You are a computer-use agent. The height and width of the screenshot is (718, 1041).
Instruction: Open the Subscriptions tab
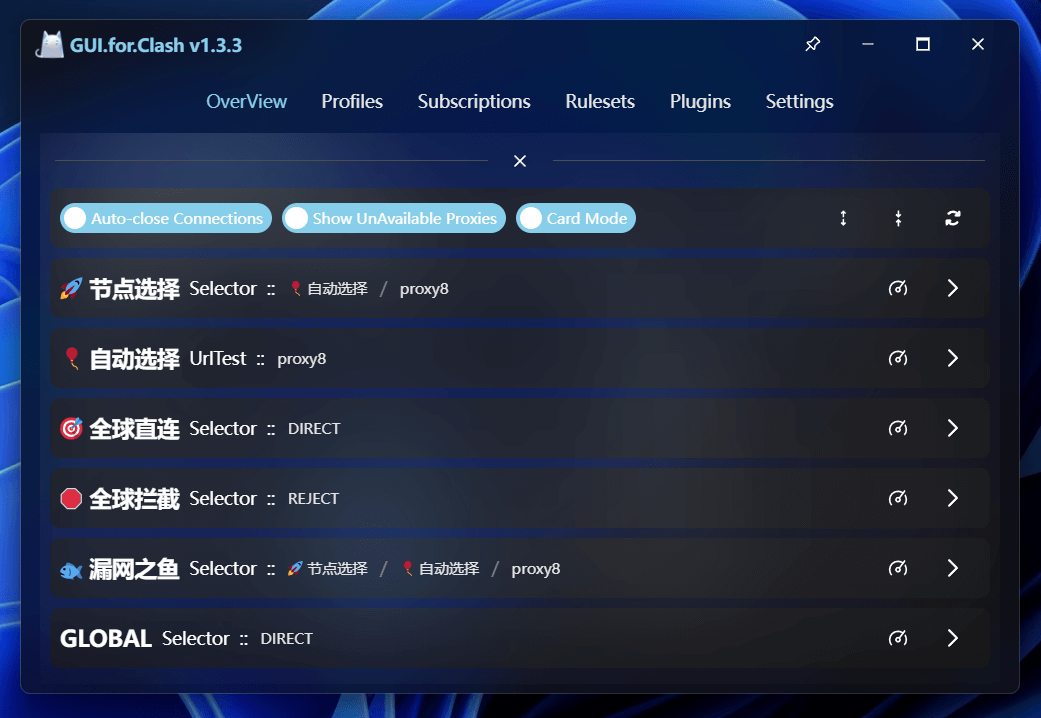coord(474,102)
